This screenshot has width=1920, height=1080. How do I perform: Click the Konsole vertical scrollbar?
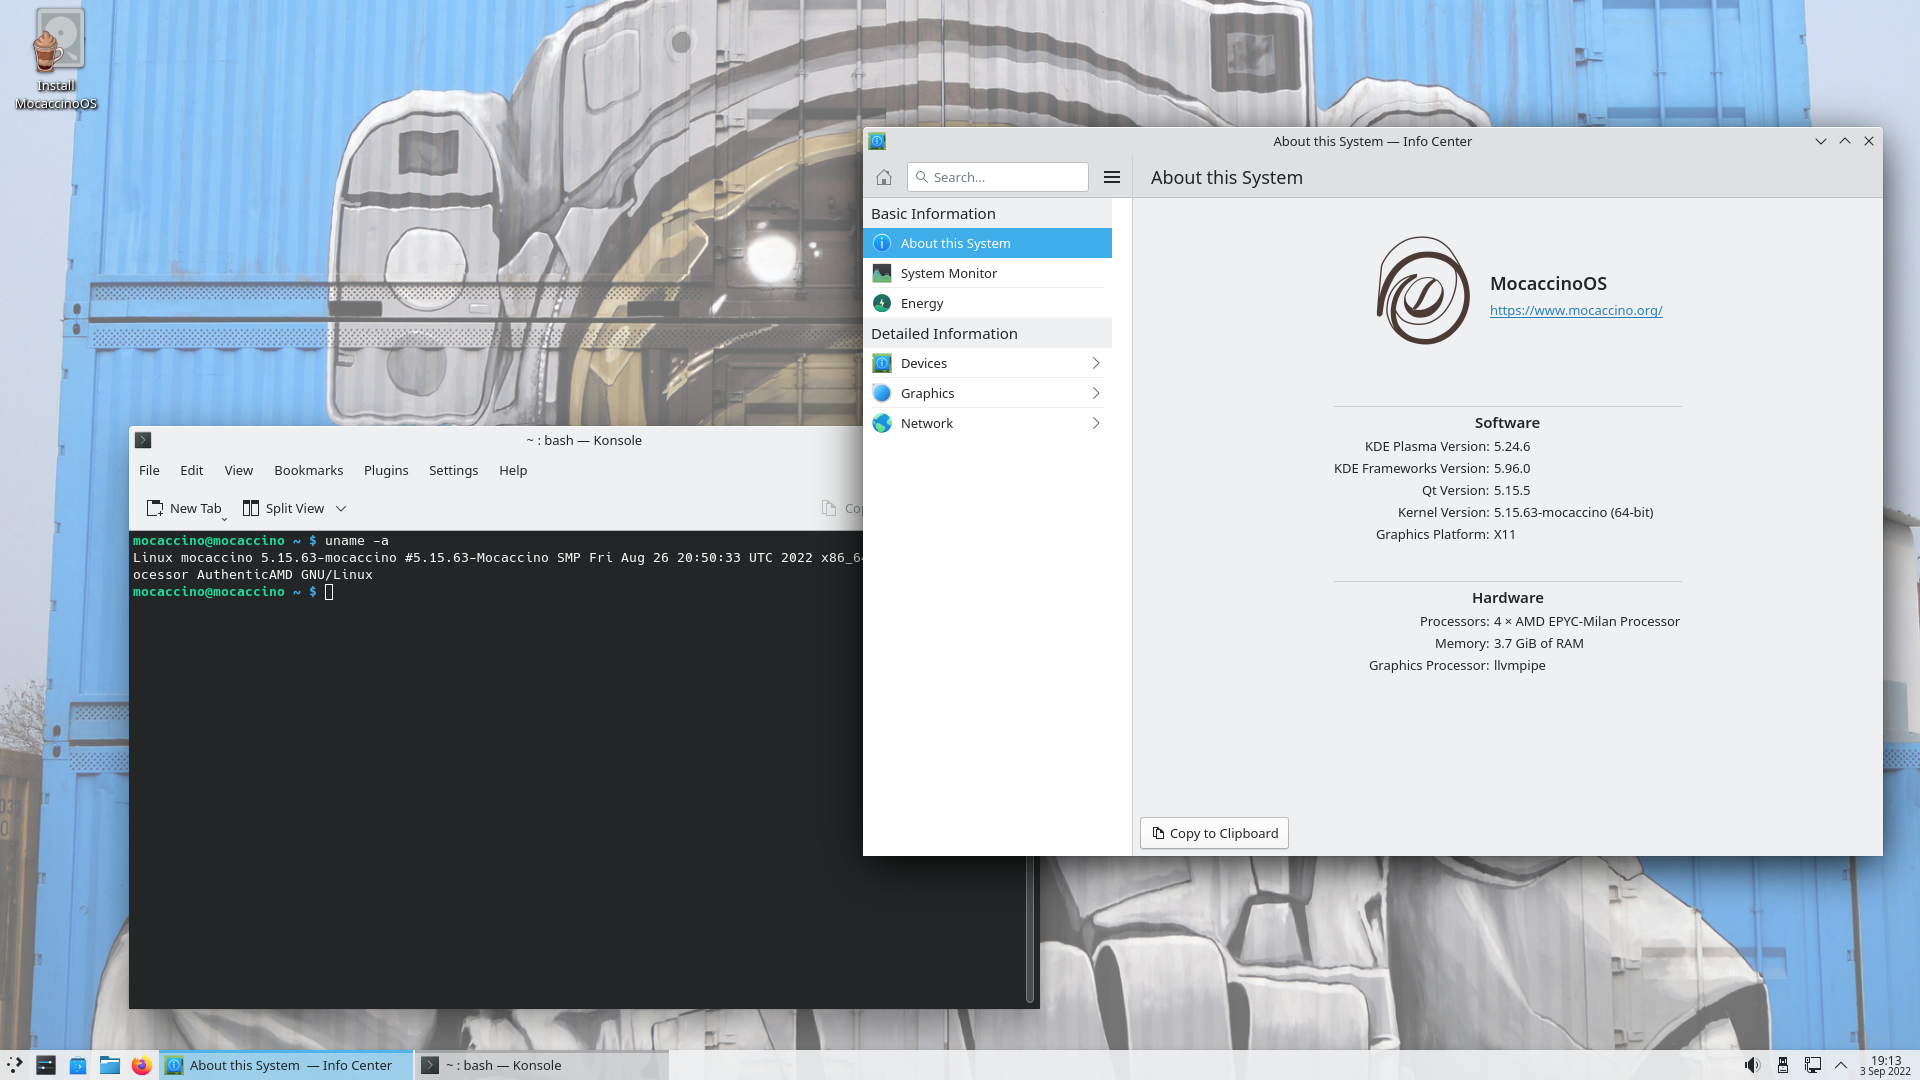pos(1030,930)
